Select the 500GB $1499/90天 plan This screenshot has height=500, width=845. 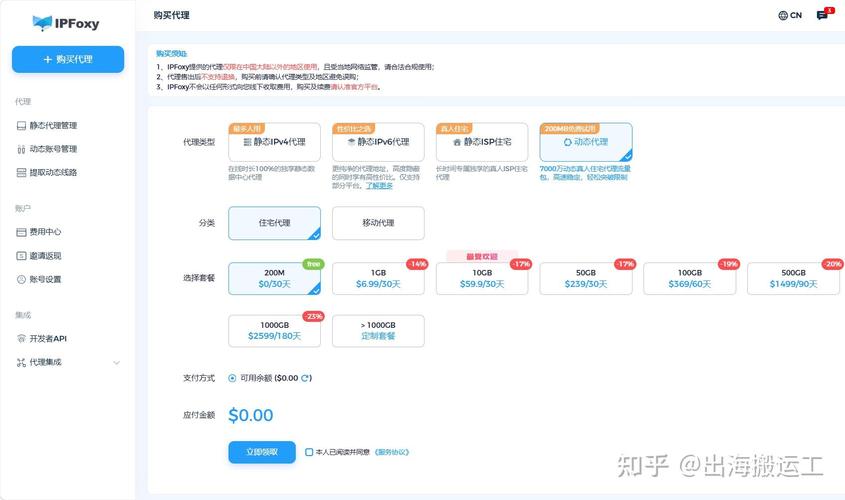pyautogui.click(x=793, y=279)
